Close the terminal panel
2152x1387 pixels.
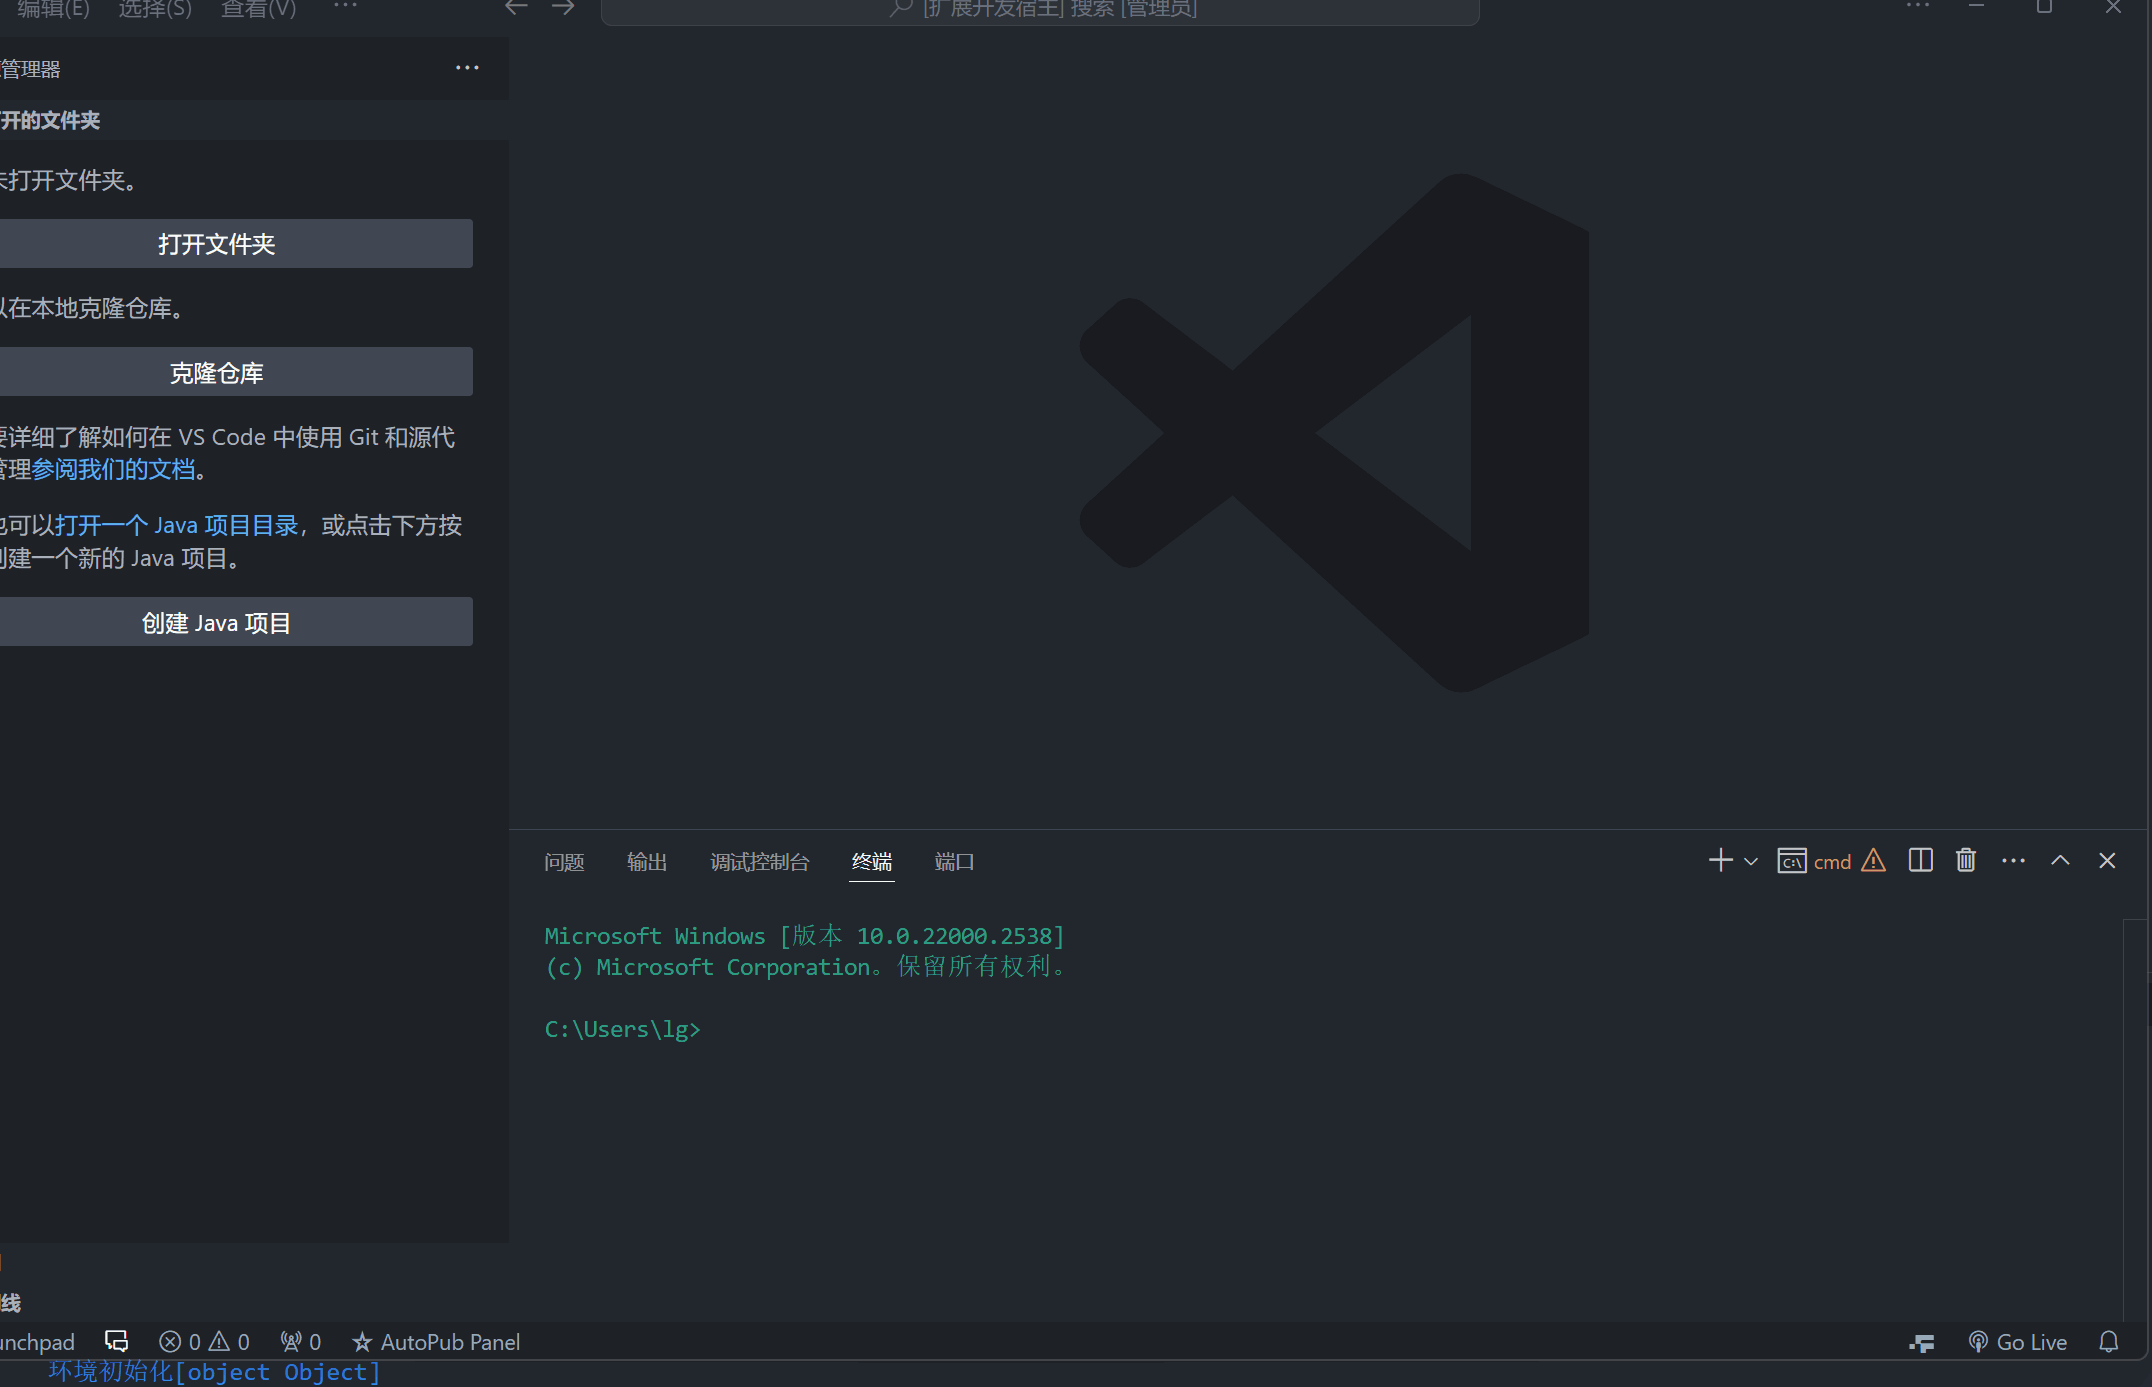click(x=2107, y=861)
